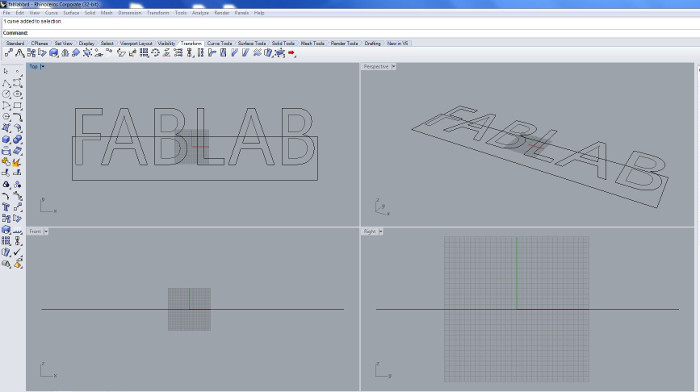700x392 pixels.
Task: Select the Rectangle drawing tool
Action: click(x=17, y=105)
